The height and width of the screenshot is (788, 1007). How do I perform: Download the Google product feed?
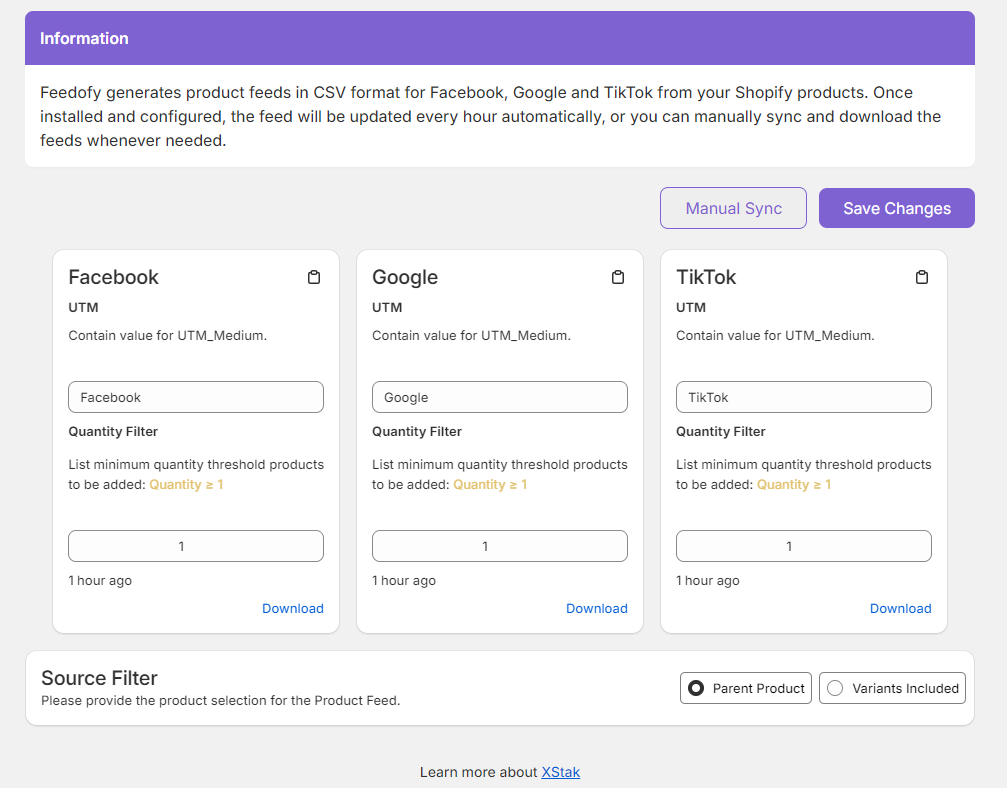[596, 608]
